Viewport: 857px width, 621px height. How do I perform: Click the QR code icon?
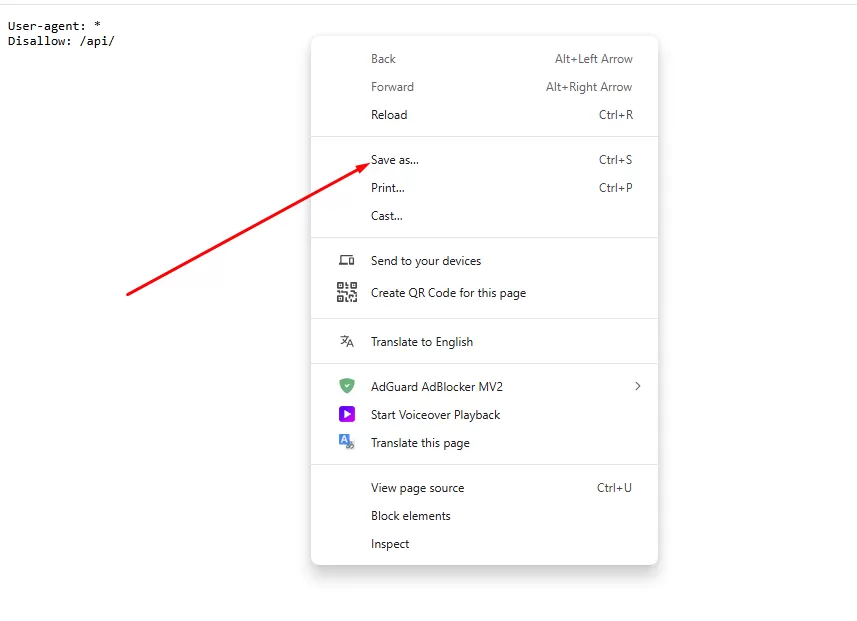point(347,293)
